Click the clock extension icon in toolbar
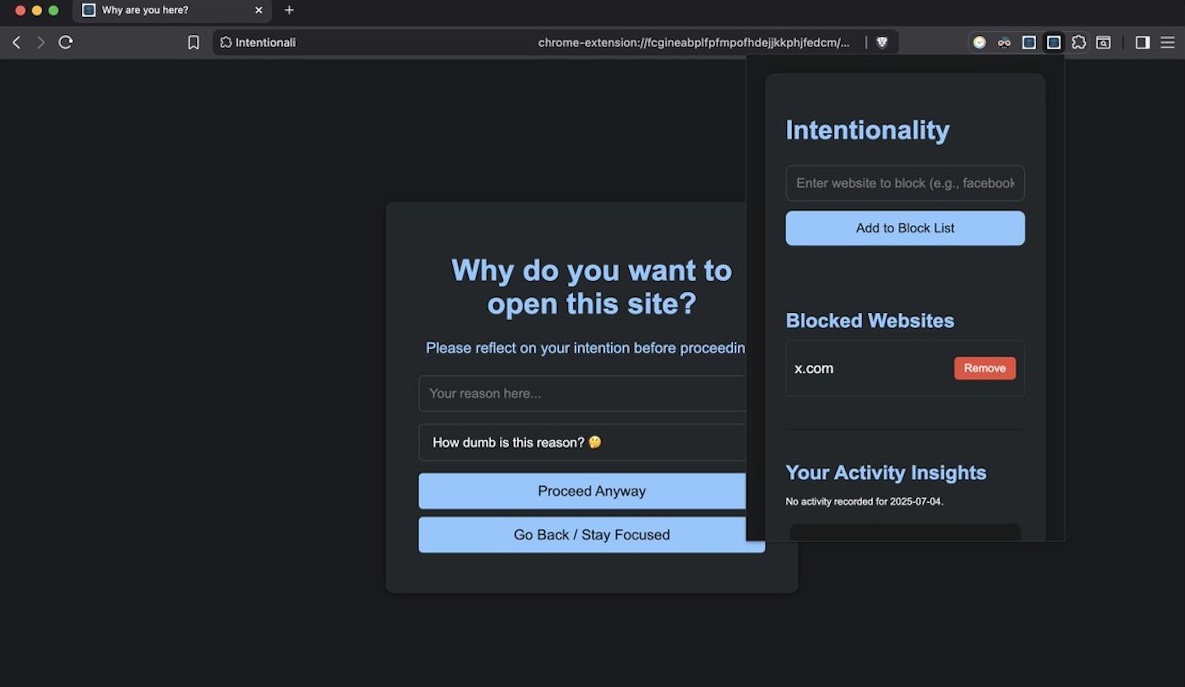The width and height of the screenshot is (1185, 687). 979,42
